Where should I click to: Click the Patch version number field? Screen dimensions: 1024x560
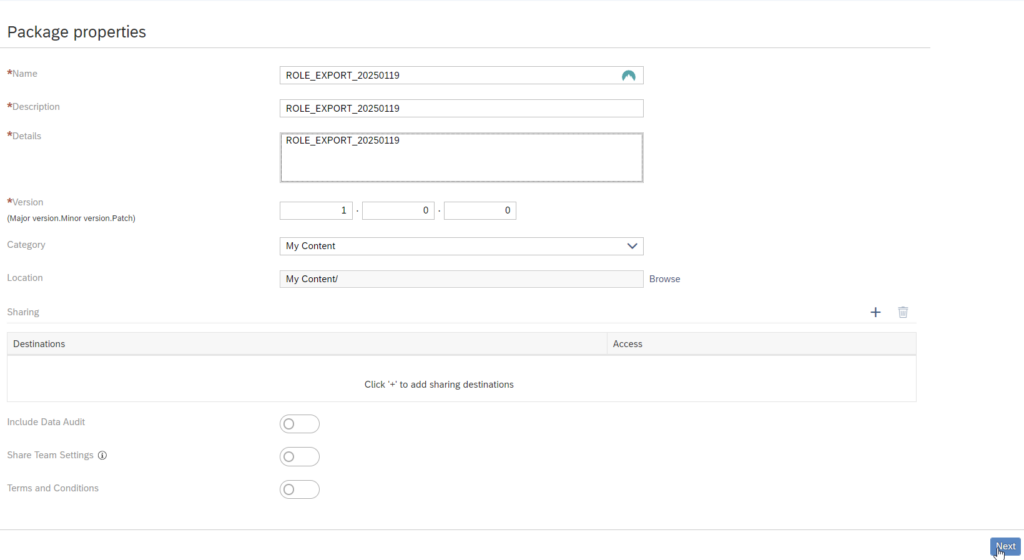(x=480, y=211)
